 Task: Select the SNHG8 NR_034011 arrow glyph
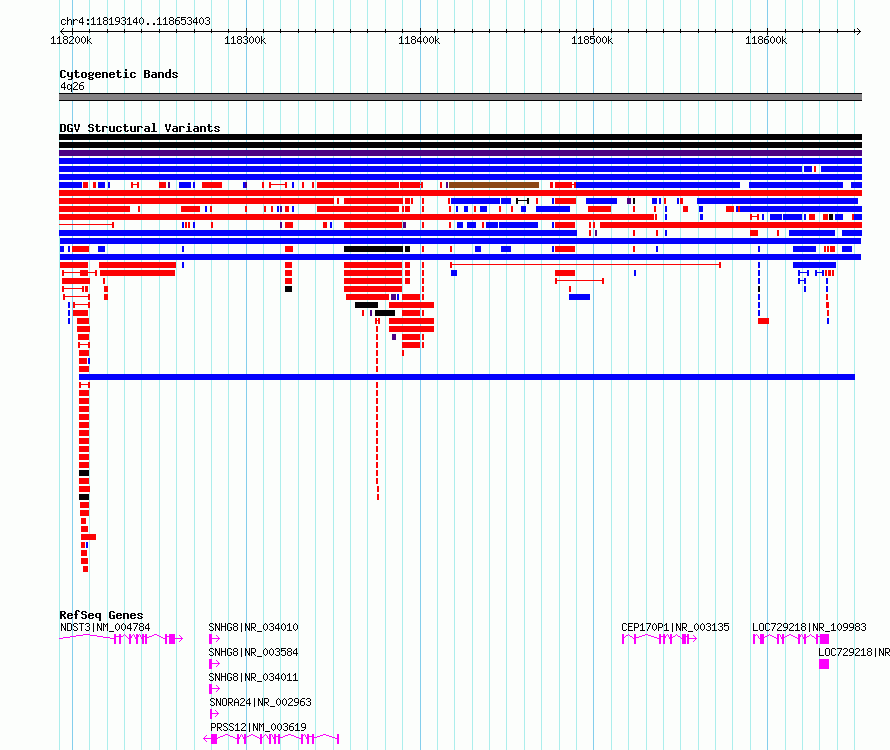(214, 689)
